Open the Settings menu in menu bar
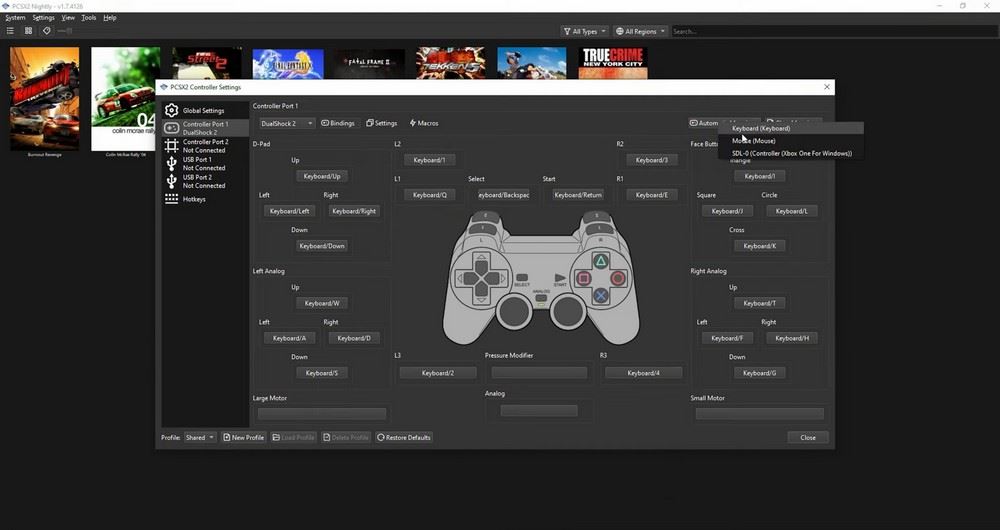Viewport: 1000px width, 530px height. [43, 18]
